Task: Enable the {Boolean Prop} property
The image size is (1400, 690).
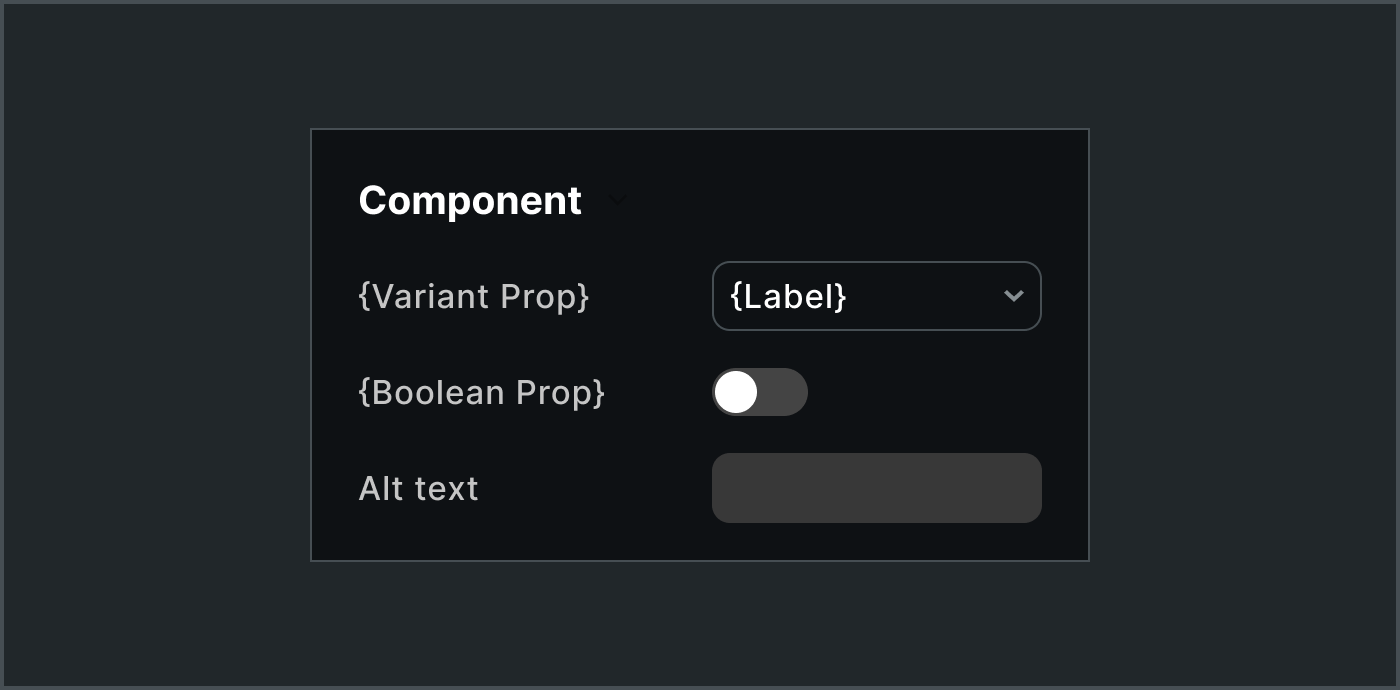Action: click(x=759, y=392)
